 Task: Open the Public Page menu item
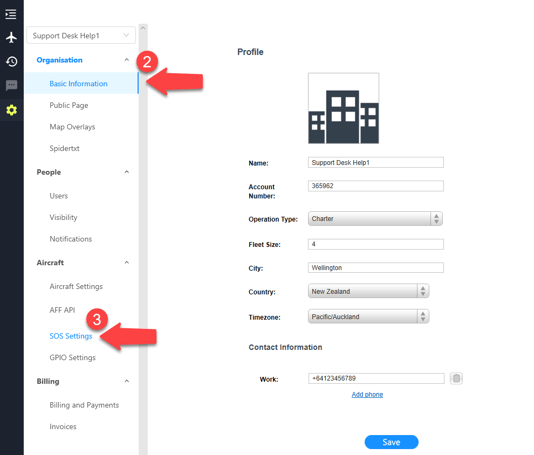click(69, 105)
